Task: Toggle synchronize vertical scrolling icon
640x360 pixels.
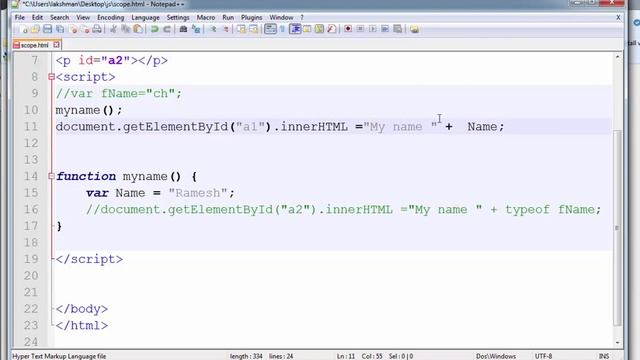Action: click(241, 29)
